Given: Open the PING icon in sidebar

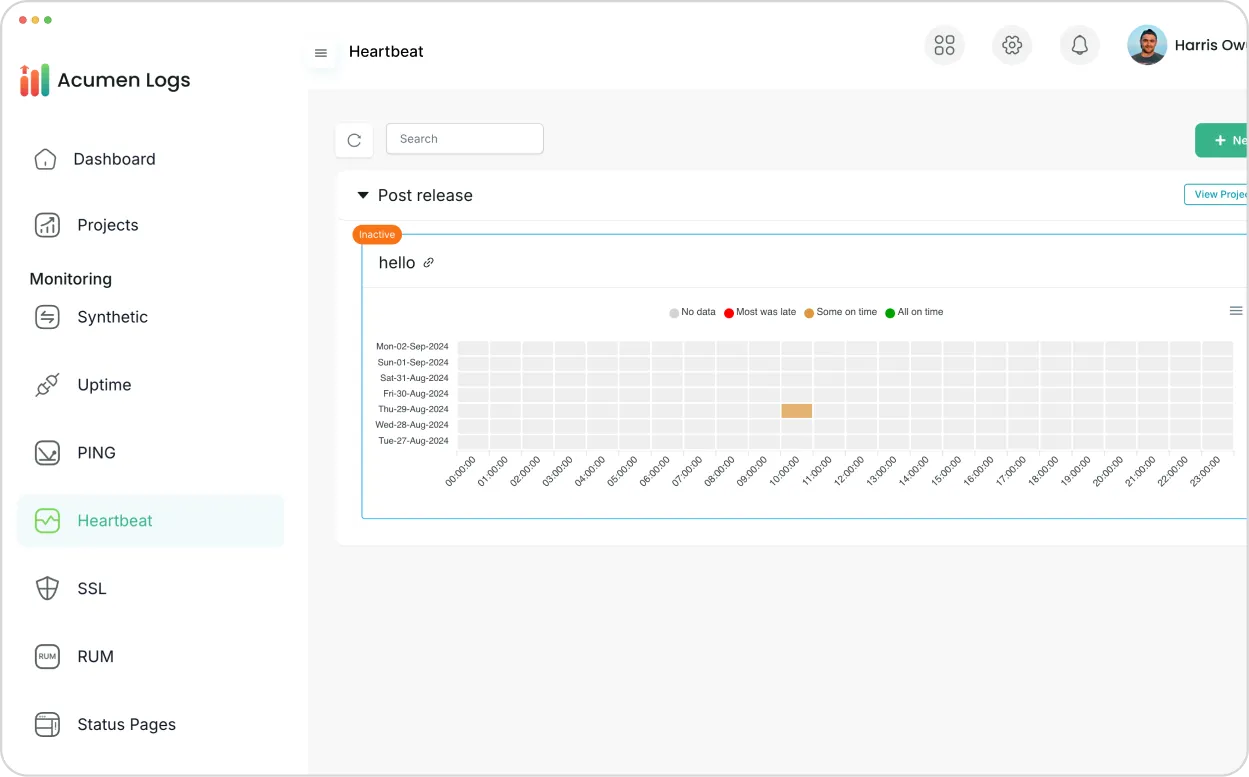Looking at the screenshot, I should [47, 453].
